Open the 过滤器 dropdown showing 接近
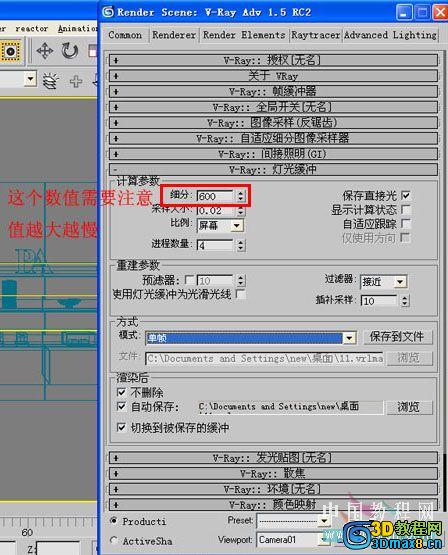The width and height of the screenshot is (448, 555). [x=384, y=282]
